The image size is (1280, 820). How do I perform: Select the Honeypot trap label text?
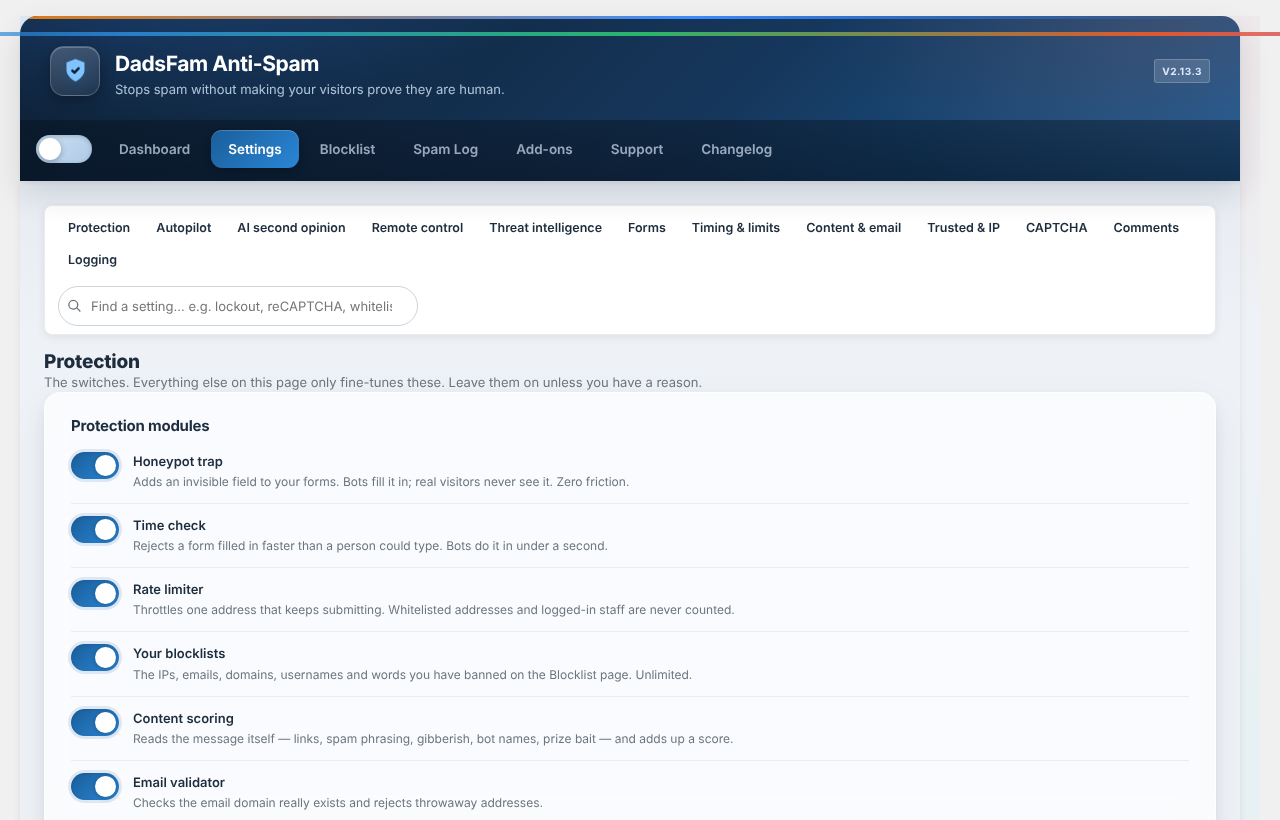pyautogui.click(x=178, y=462)
